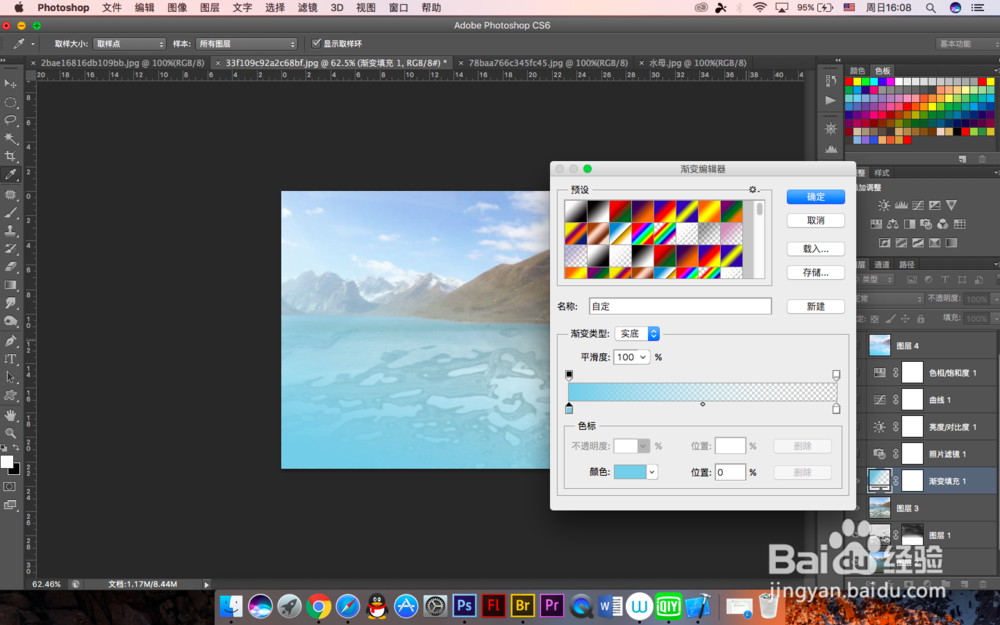This screenshot has width=1000, height=625.
Task: Select the Custom Shape tool
Action: [10, 395]
